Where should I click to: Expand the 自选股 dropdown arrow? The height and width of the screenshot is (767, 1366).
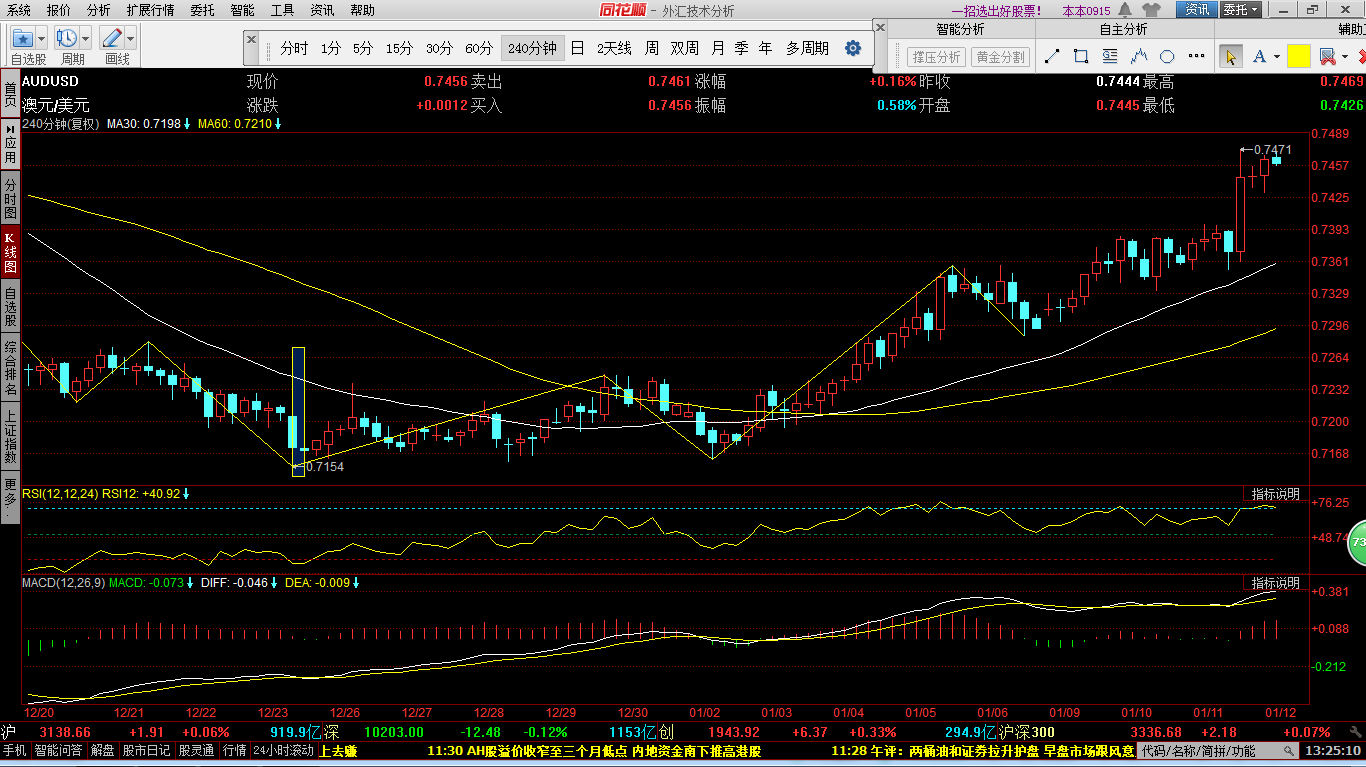[x=43, y=38]
